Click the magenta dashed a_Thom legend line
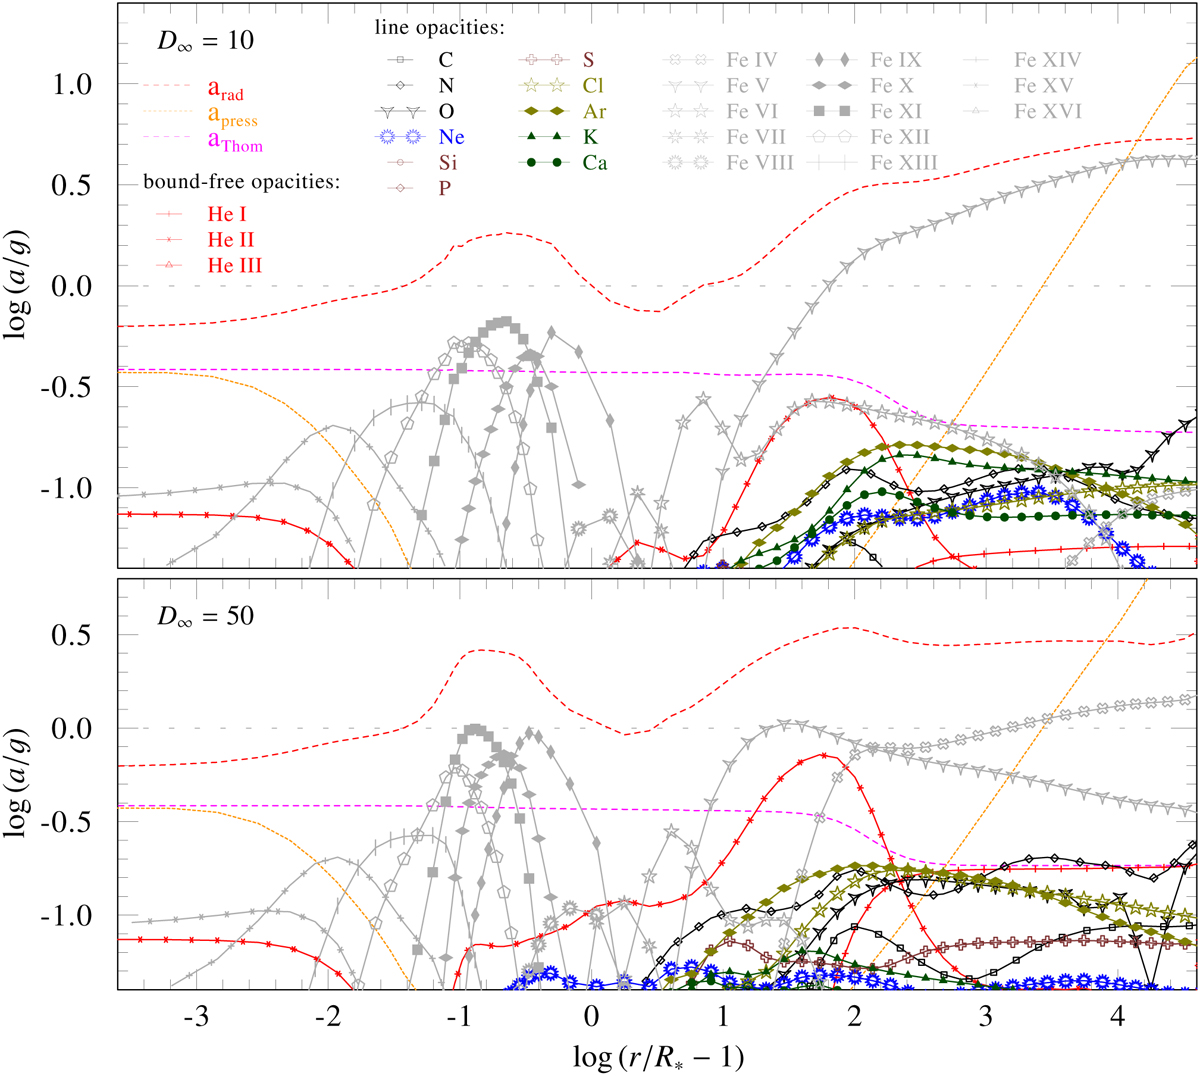The width and height of the screenshot is (1200, 1076). coord(170,137)
